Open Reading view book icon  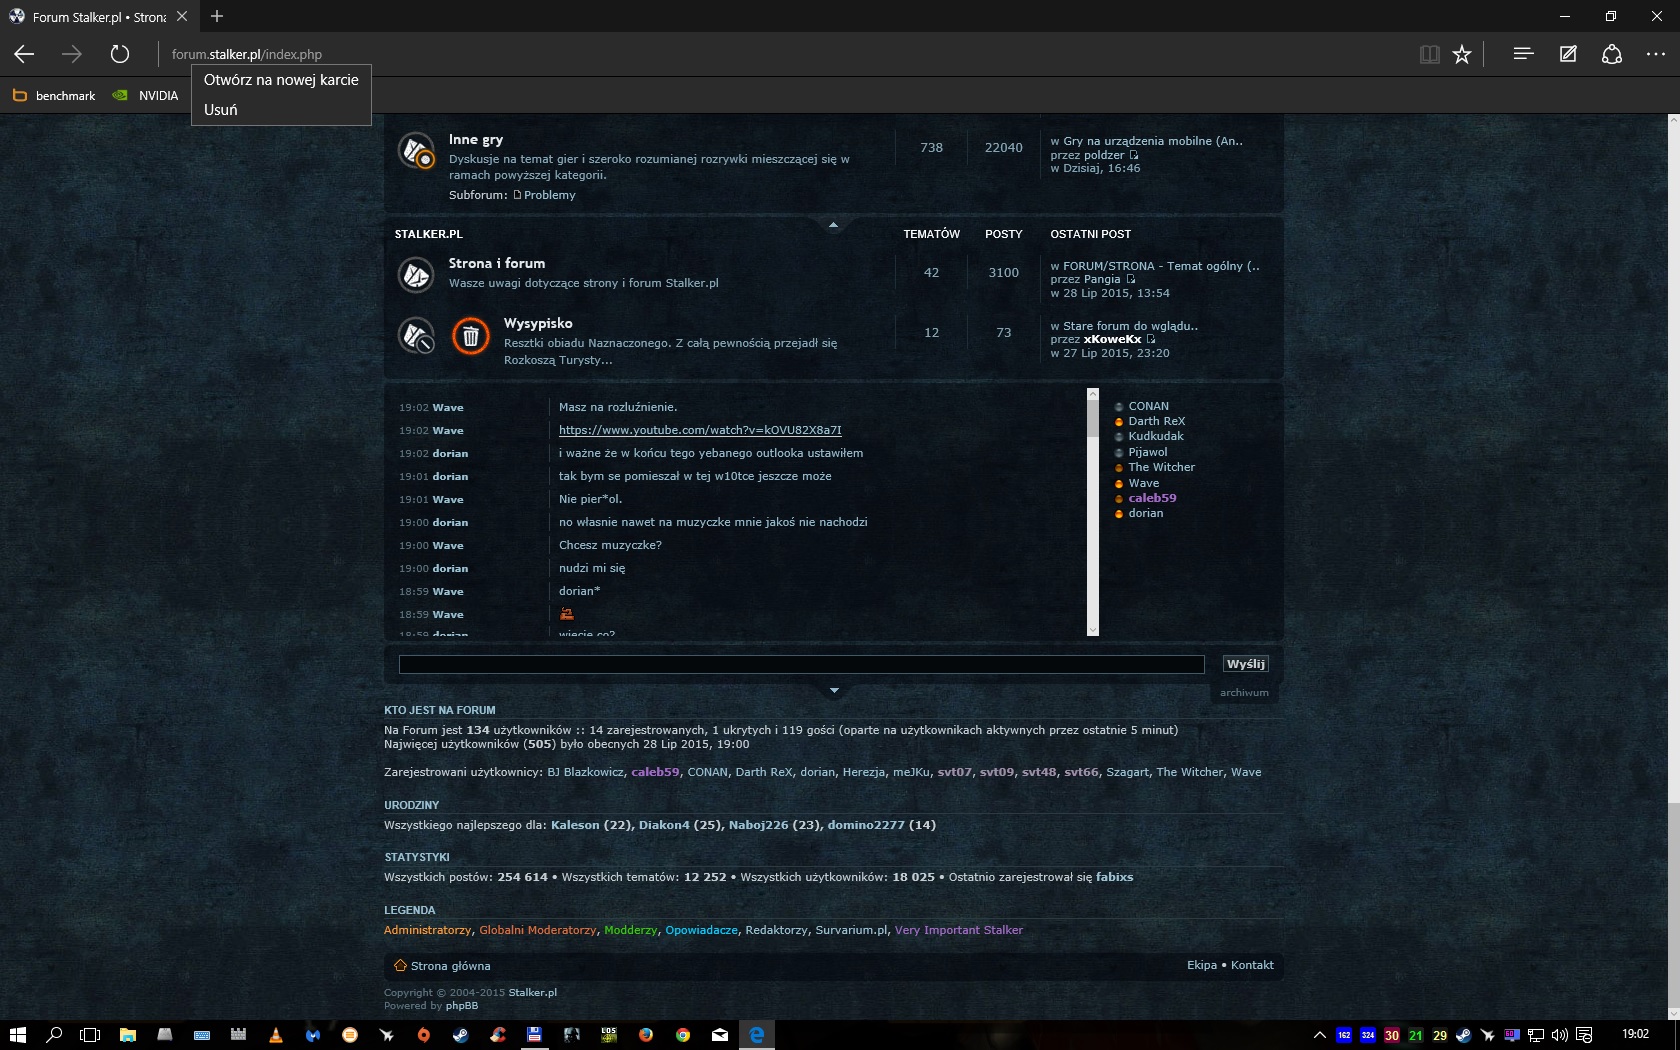point(1430,54)
